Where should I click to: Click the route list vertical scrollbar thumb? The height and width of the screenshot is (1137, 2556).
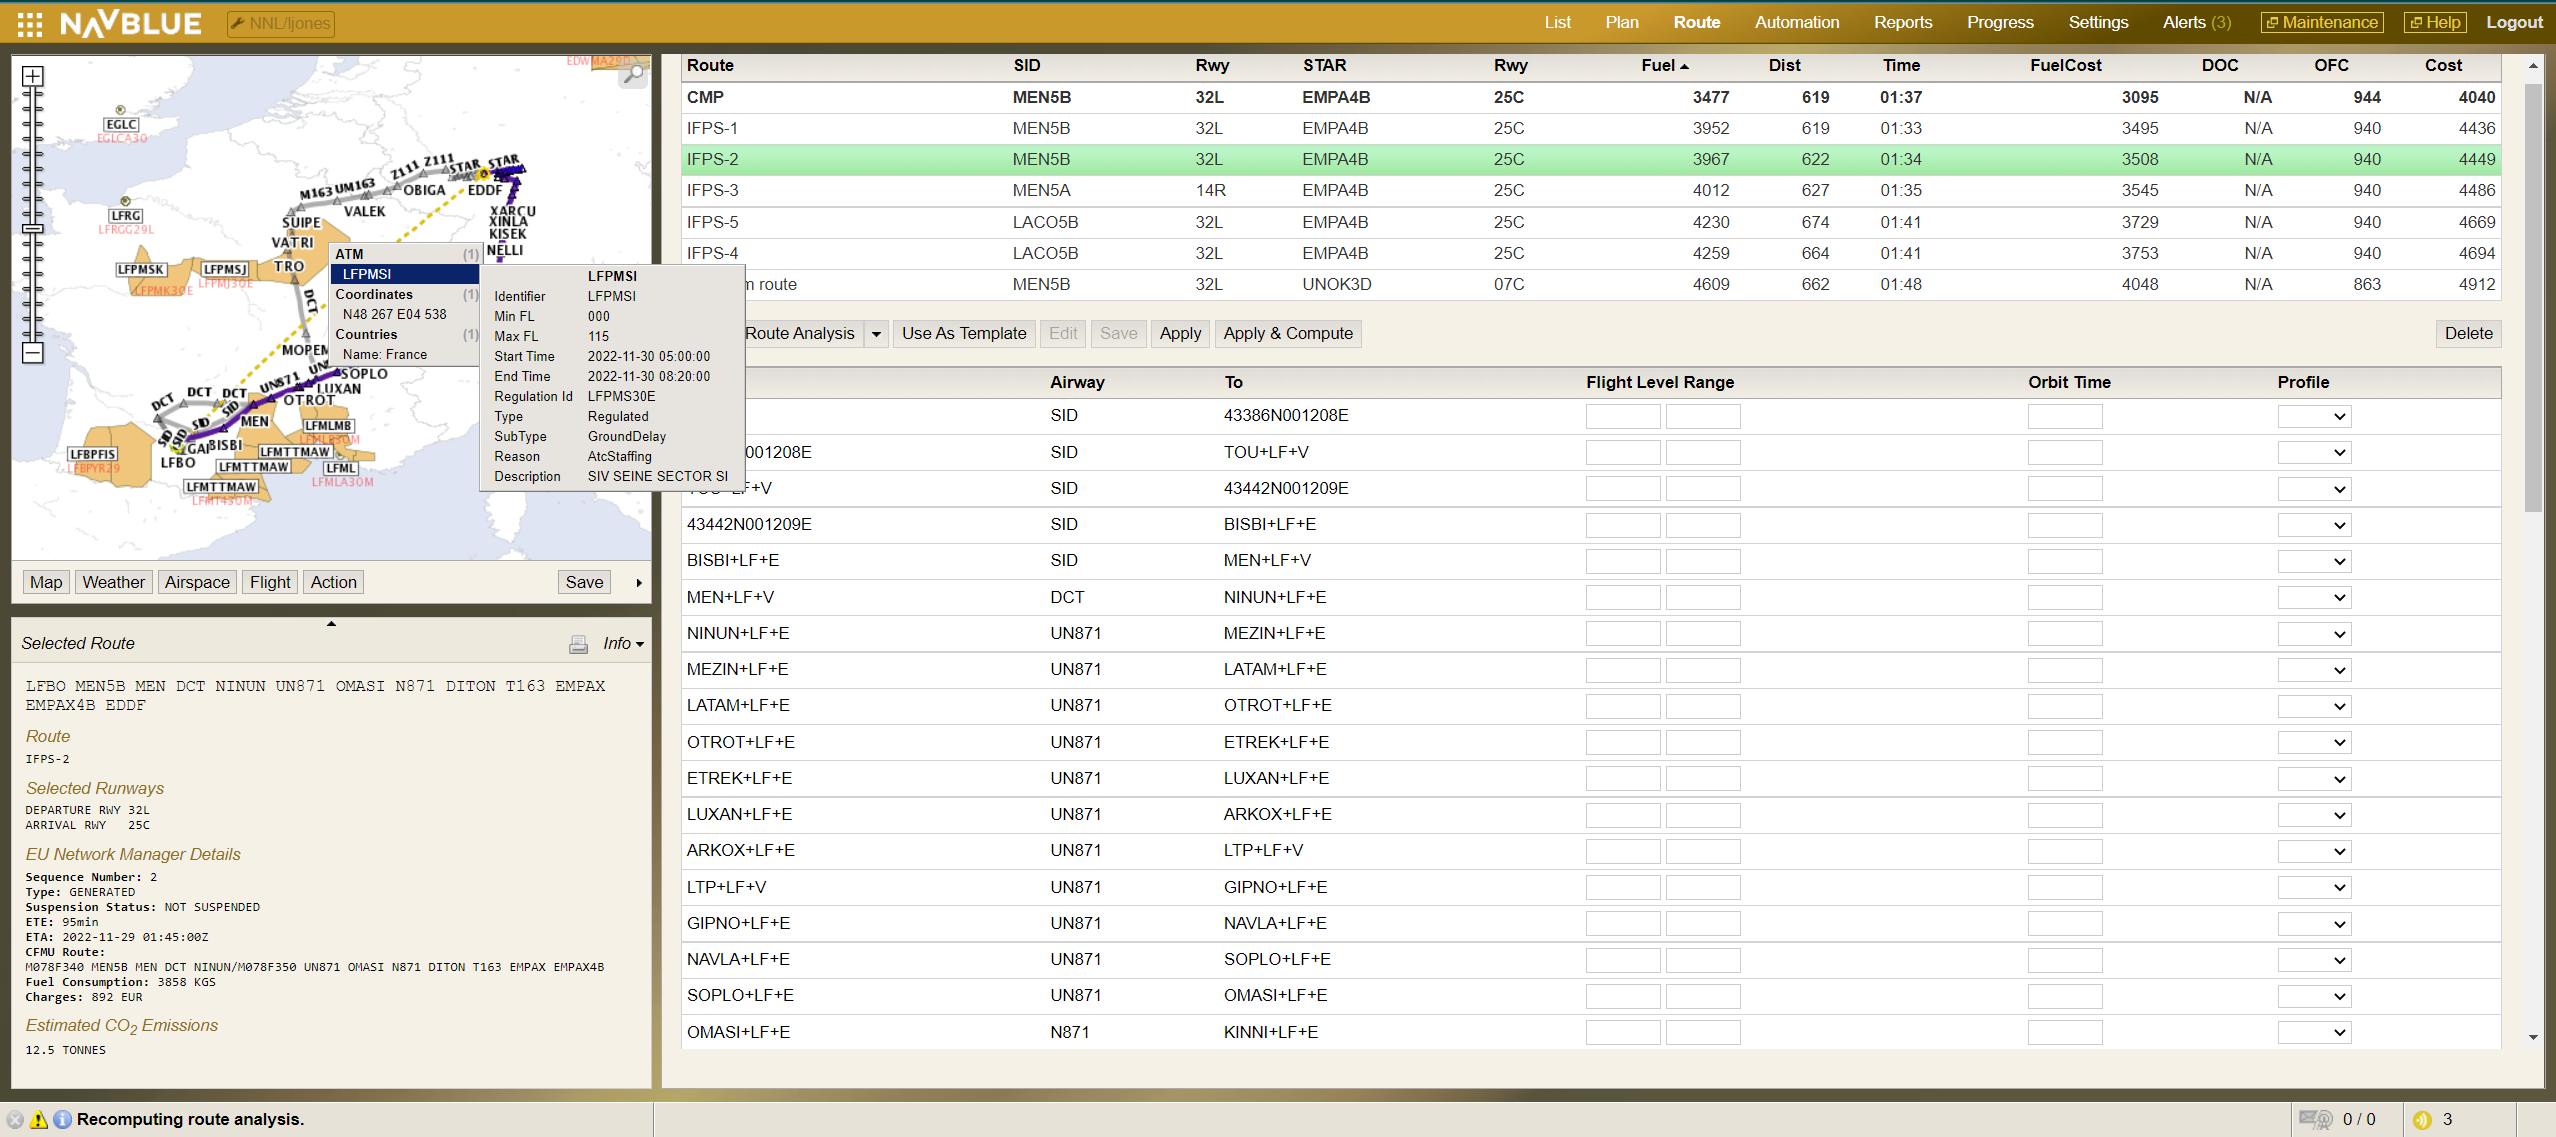coord(2532,297)
